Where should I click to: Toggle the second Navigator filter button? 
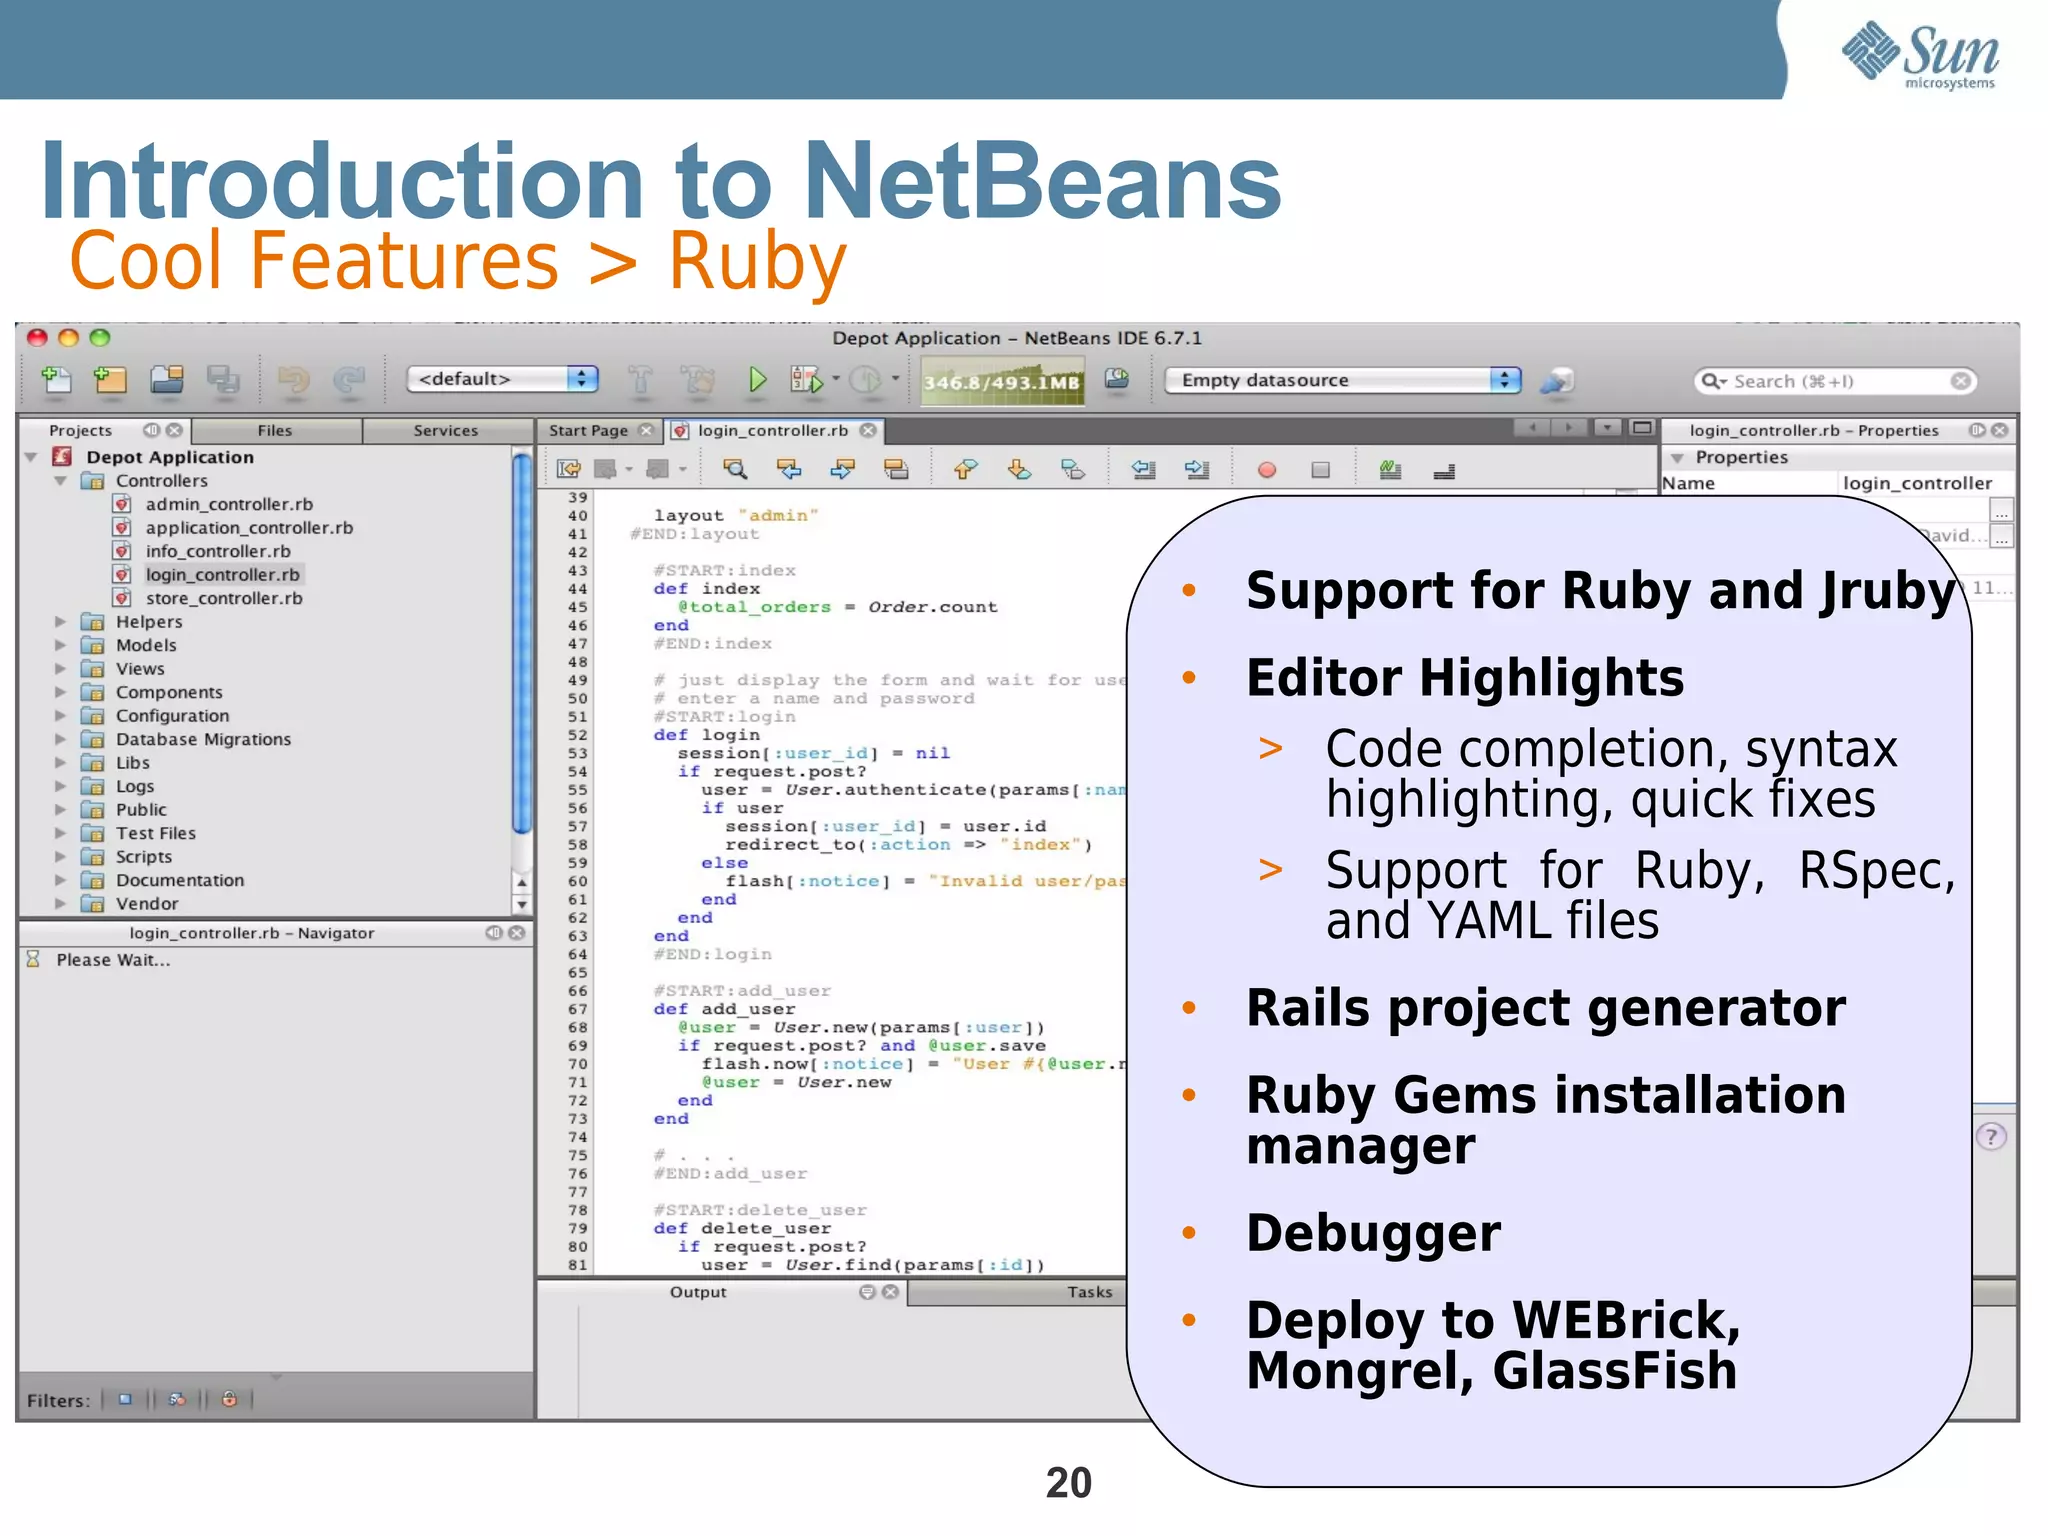(x=177, y=1399)
